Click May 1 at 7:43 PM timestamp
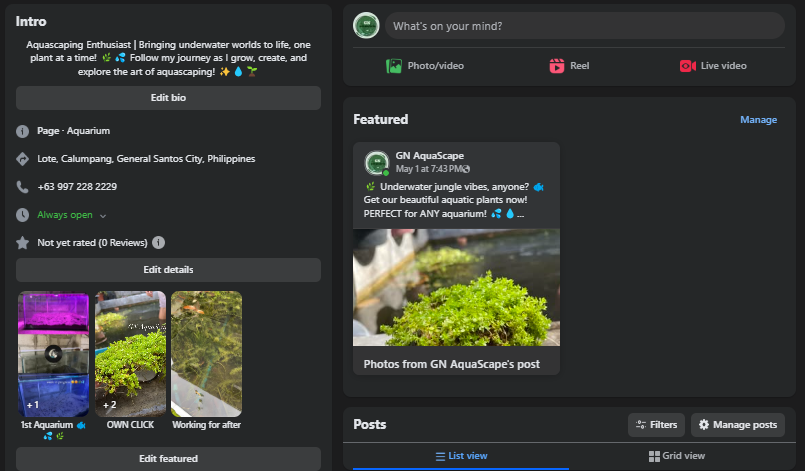Screen dimensions: 805x471 [428, 169]
